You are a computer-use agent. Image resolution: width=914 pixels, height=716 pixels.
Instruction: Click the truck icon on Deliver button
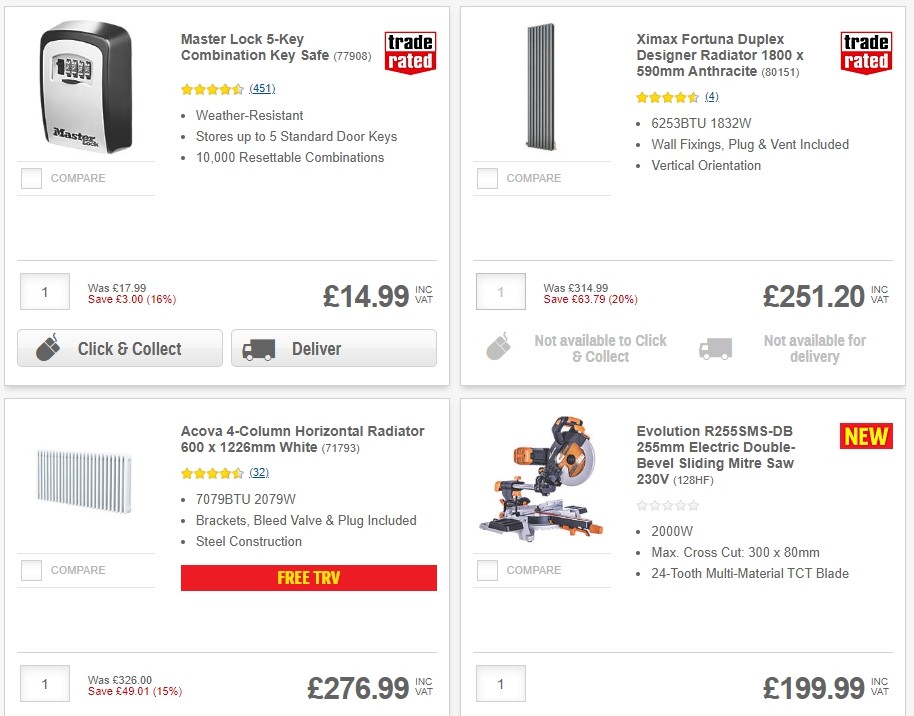click(x=257, y=349)
